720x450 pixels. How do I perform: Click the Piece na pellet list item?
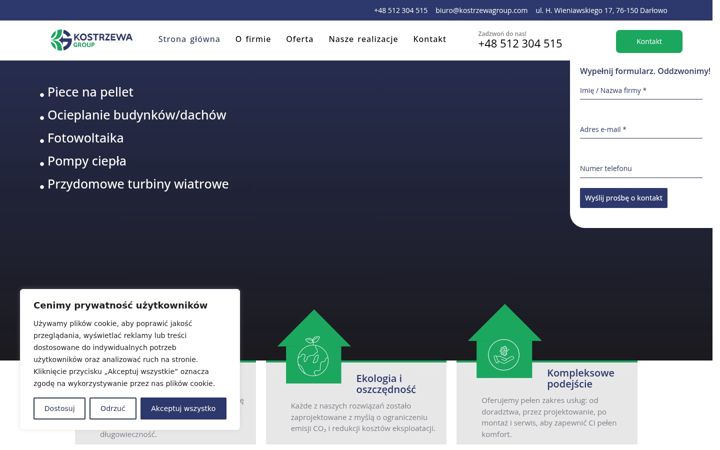pyautogui.click(x=90, y=92)
